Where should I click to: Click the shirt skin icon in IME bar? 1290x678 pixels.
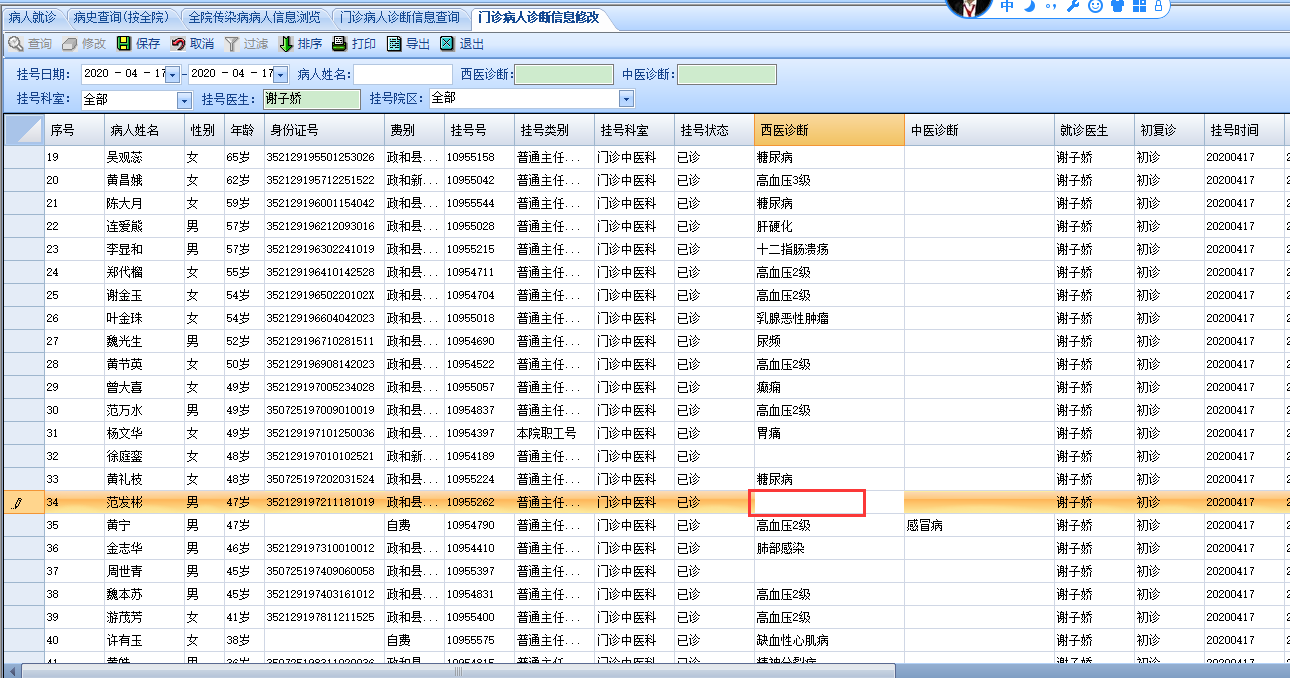click(x=1117, y=6)
